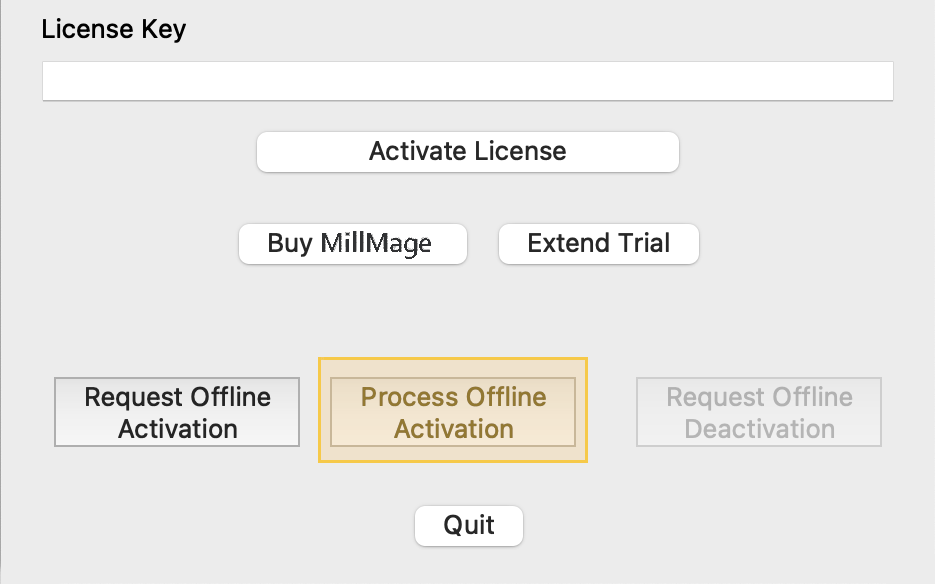
Task: Click Extend Trial
Action: pyautogui.click(x=598, y=244)
